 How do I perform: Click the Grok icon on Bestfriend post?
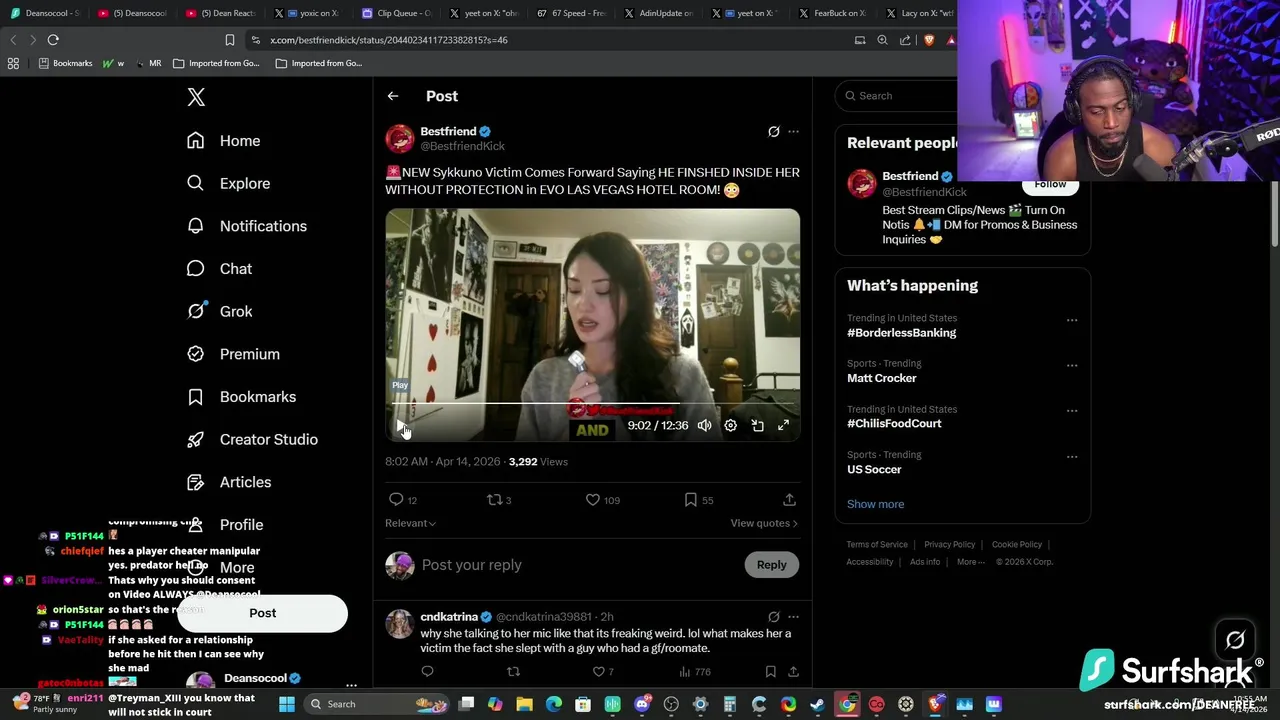click(773, 131)
